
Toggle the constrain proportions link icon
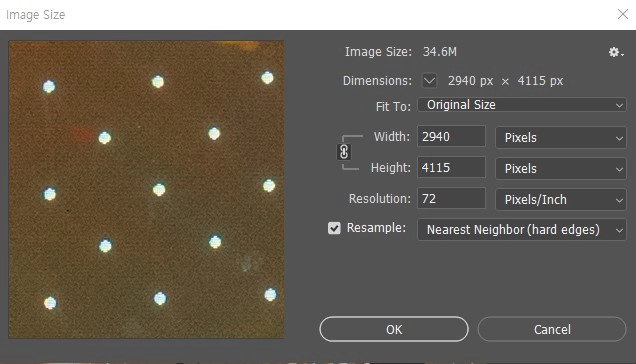(x=344, y=152)
